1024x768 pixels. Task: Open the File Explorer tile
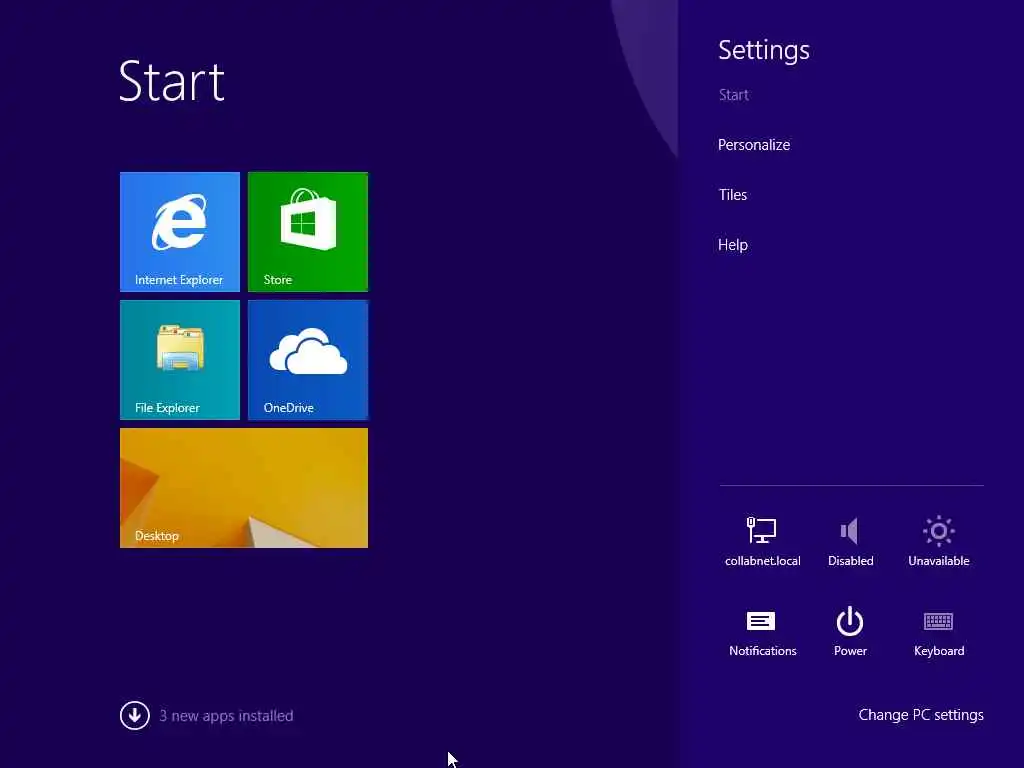pyautogui.click(x=180, y=360)
